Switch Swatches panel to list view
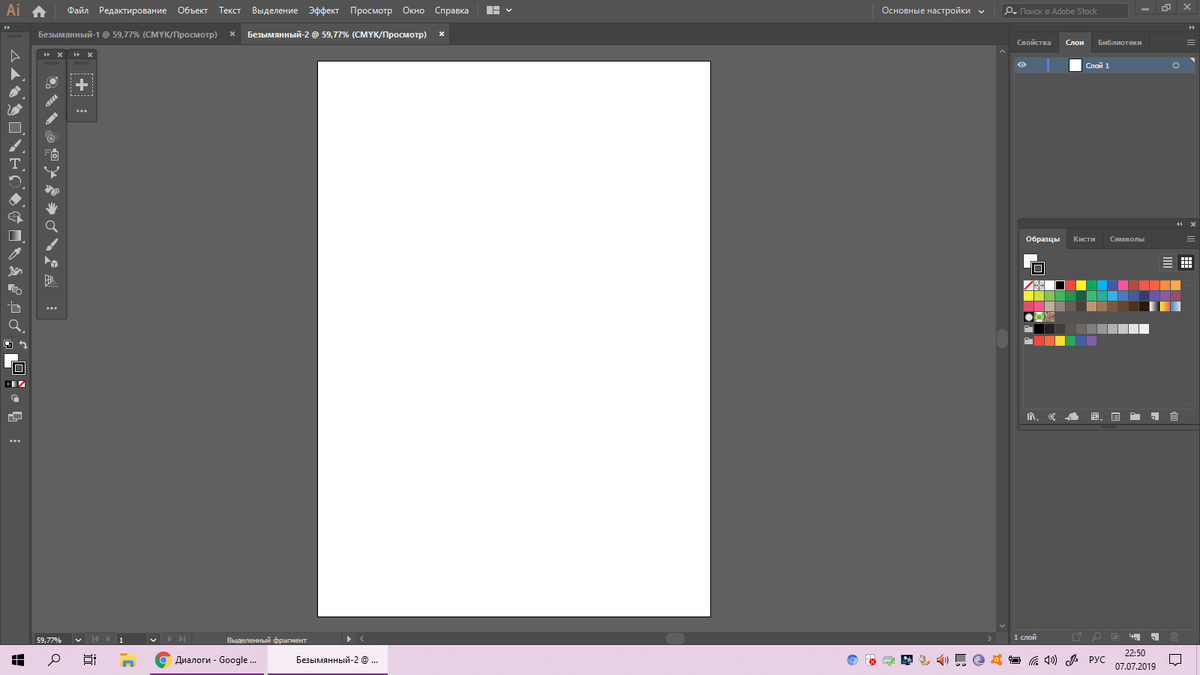 1167,263
